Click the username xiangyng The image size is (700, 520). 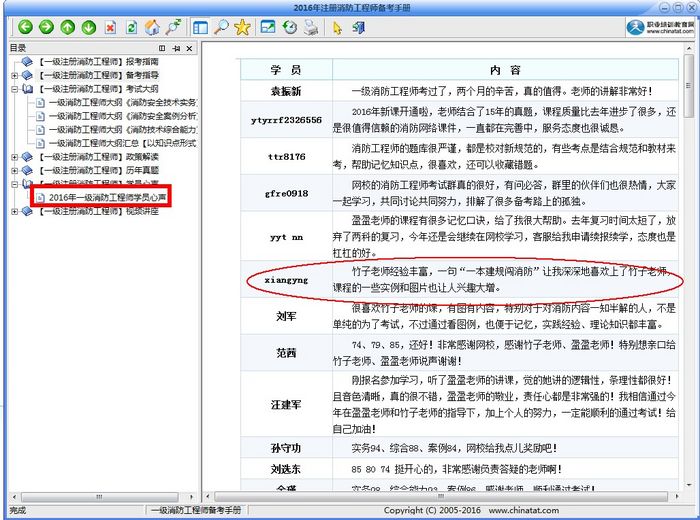pos(286,280)
